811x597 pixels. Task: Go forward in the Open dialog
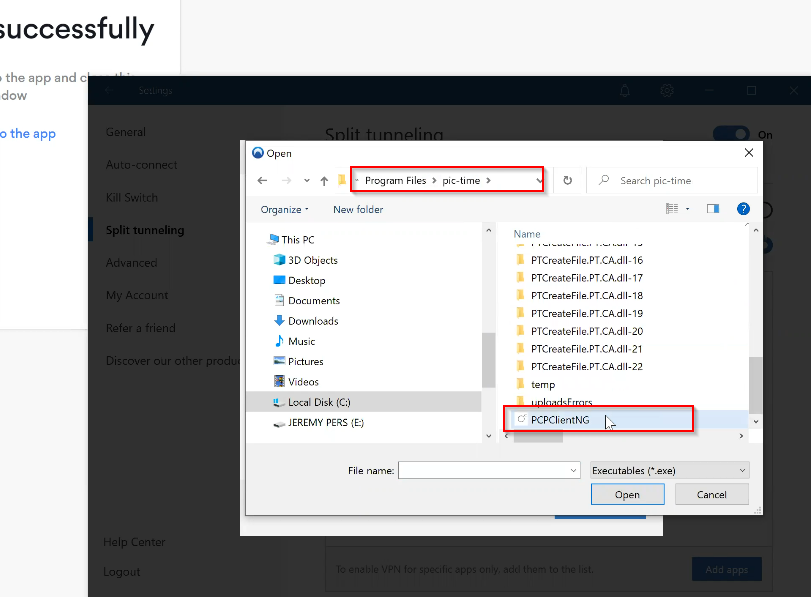(x=286, y=181)
